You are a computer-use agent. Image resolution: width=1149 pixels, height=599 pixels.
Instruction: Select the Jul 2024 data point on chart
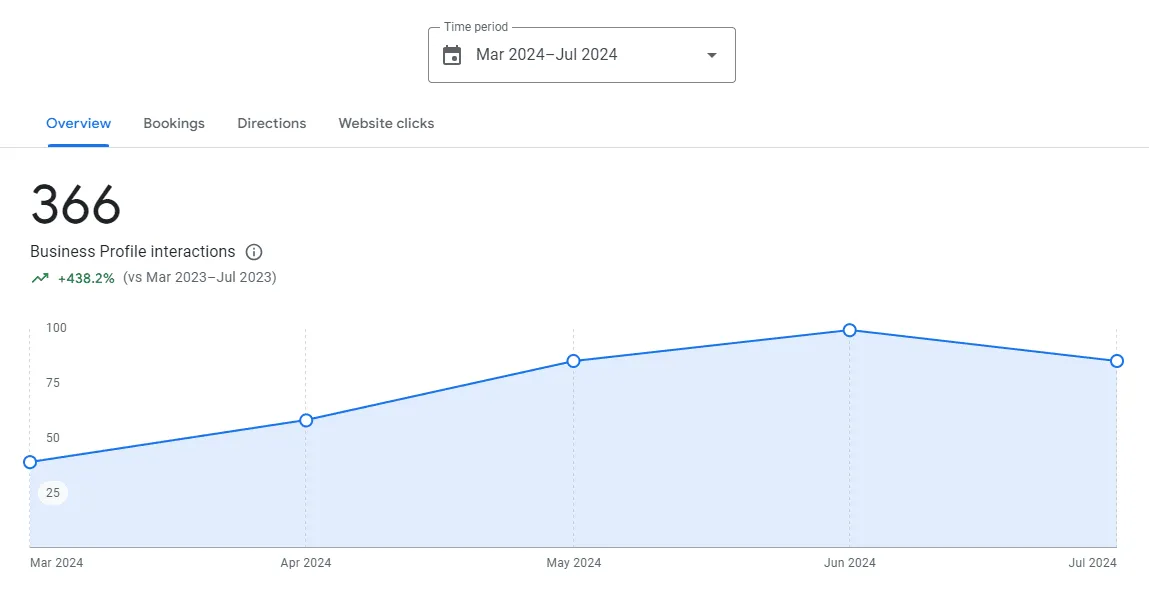[1117, 361]
